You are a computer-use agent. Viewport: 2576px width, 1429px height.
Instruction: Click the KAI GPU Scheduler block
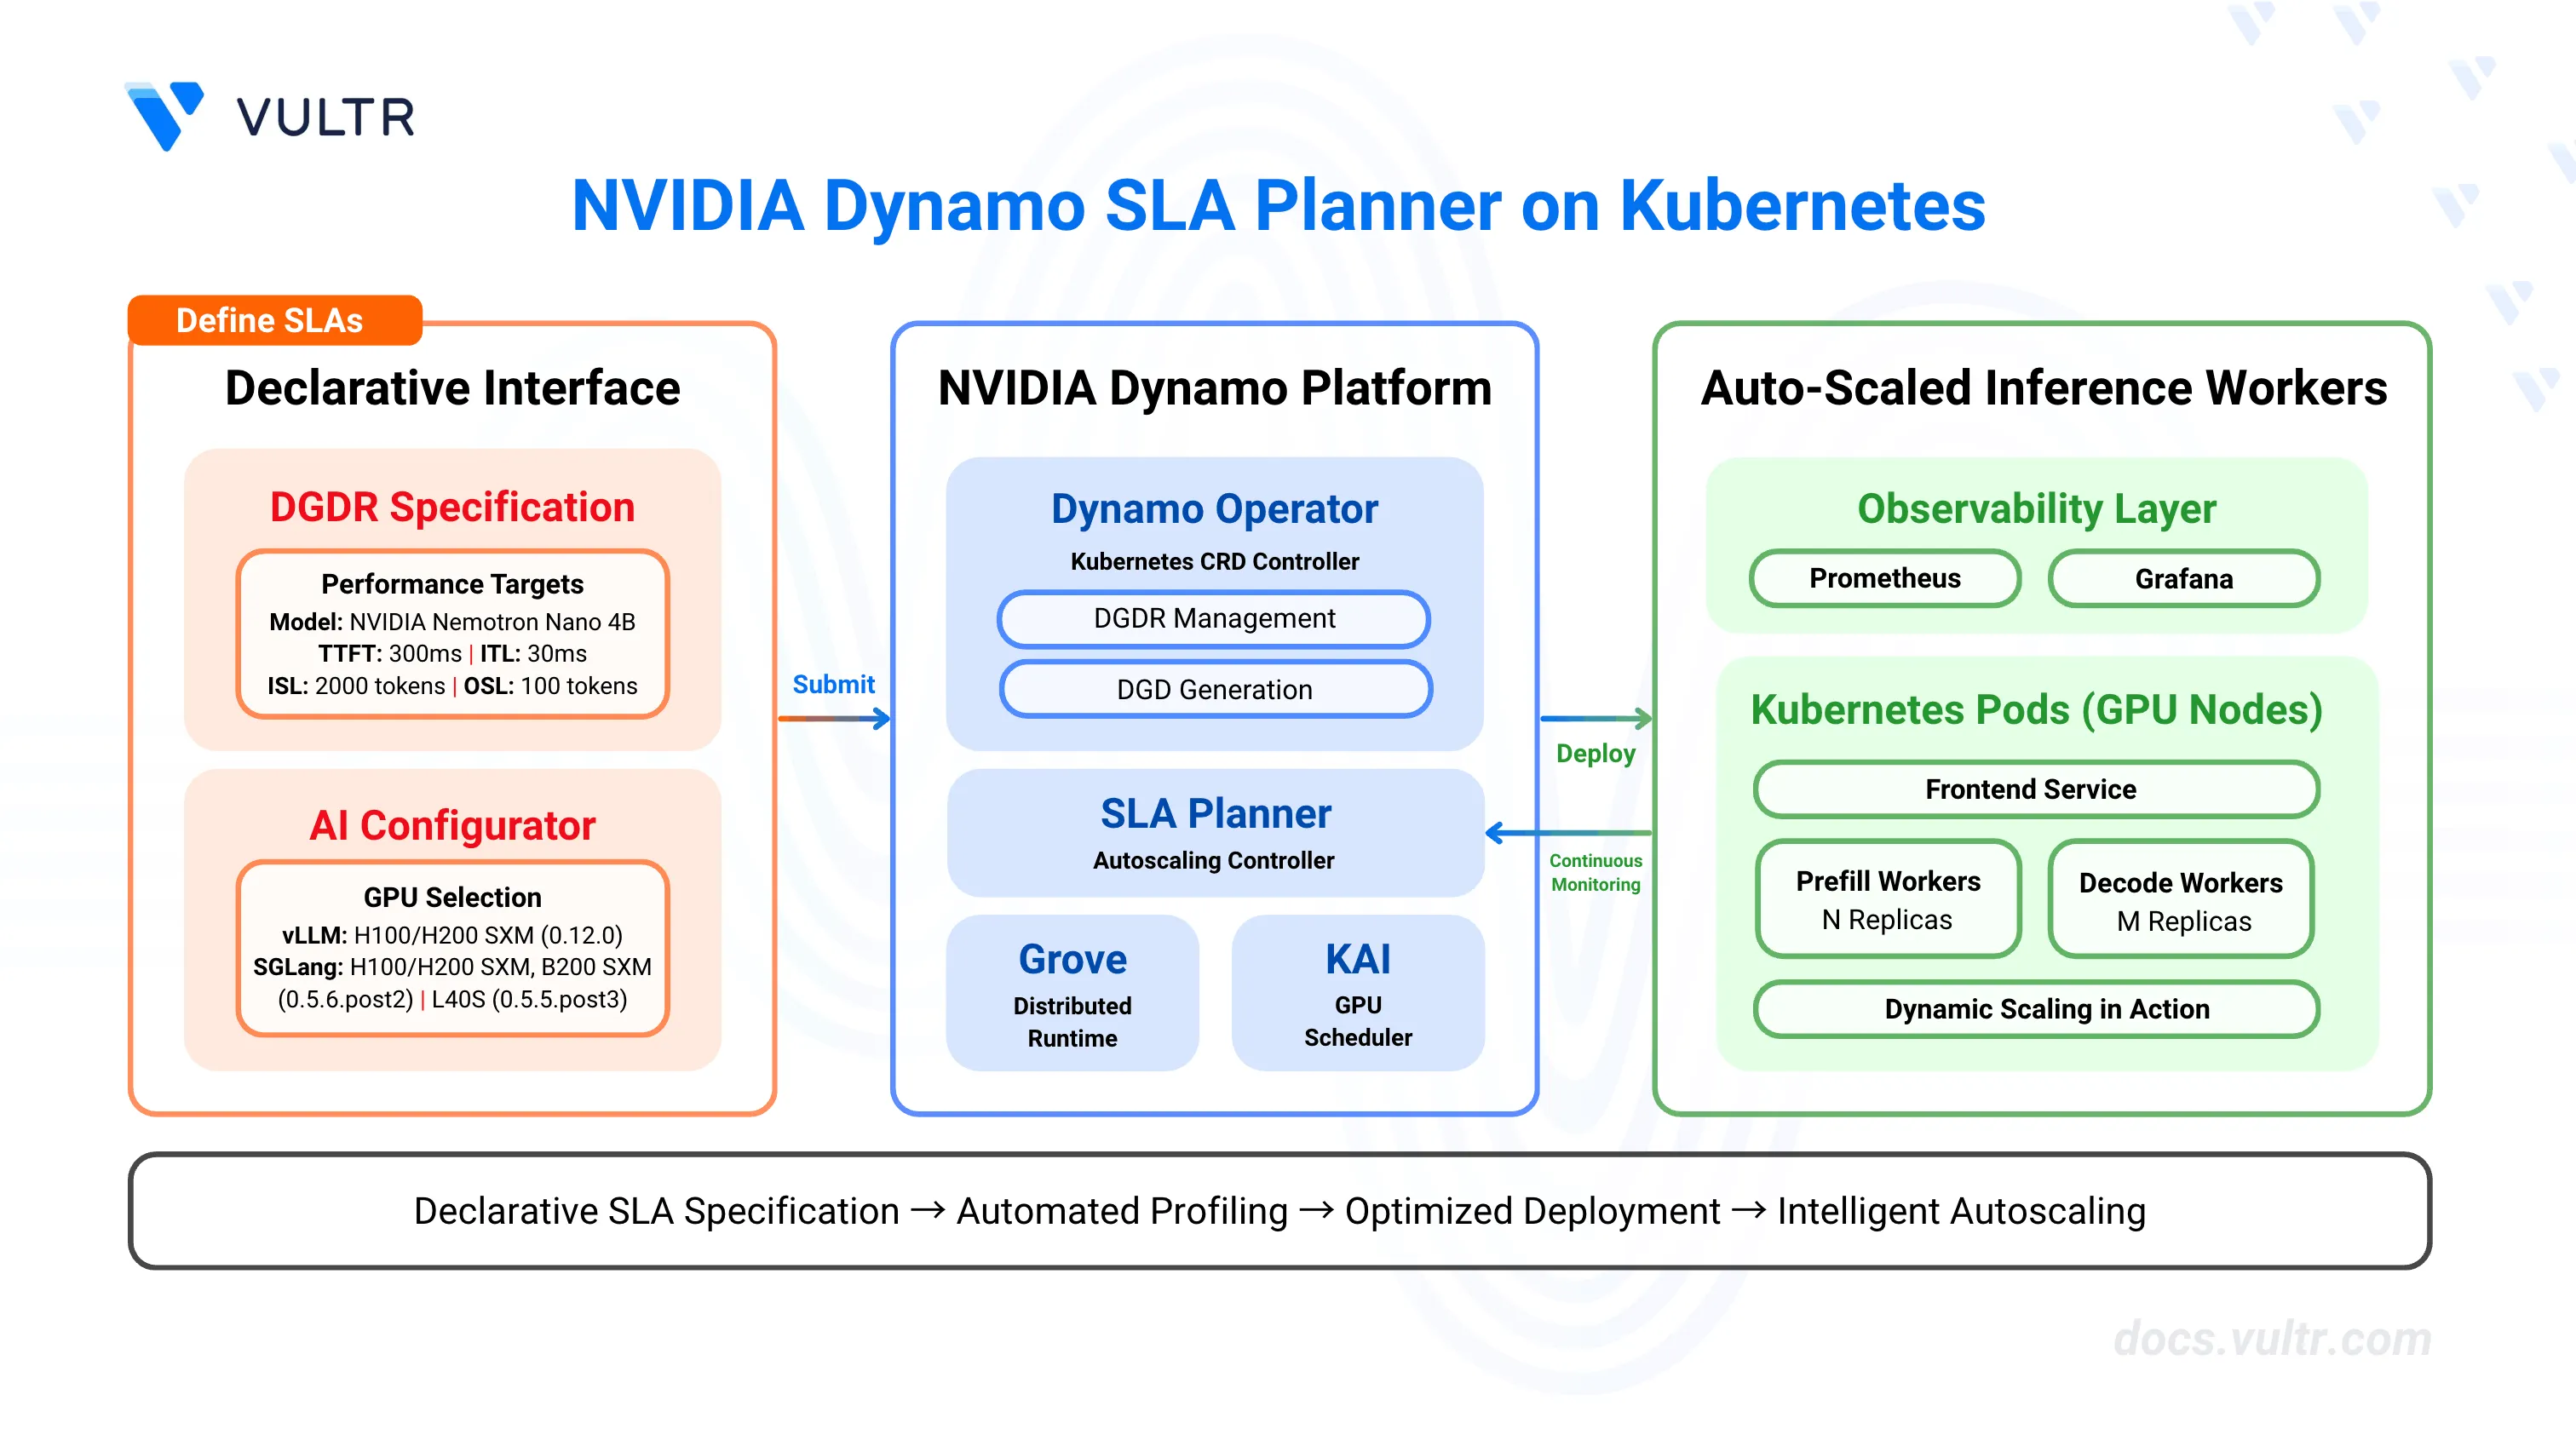1357,993
